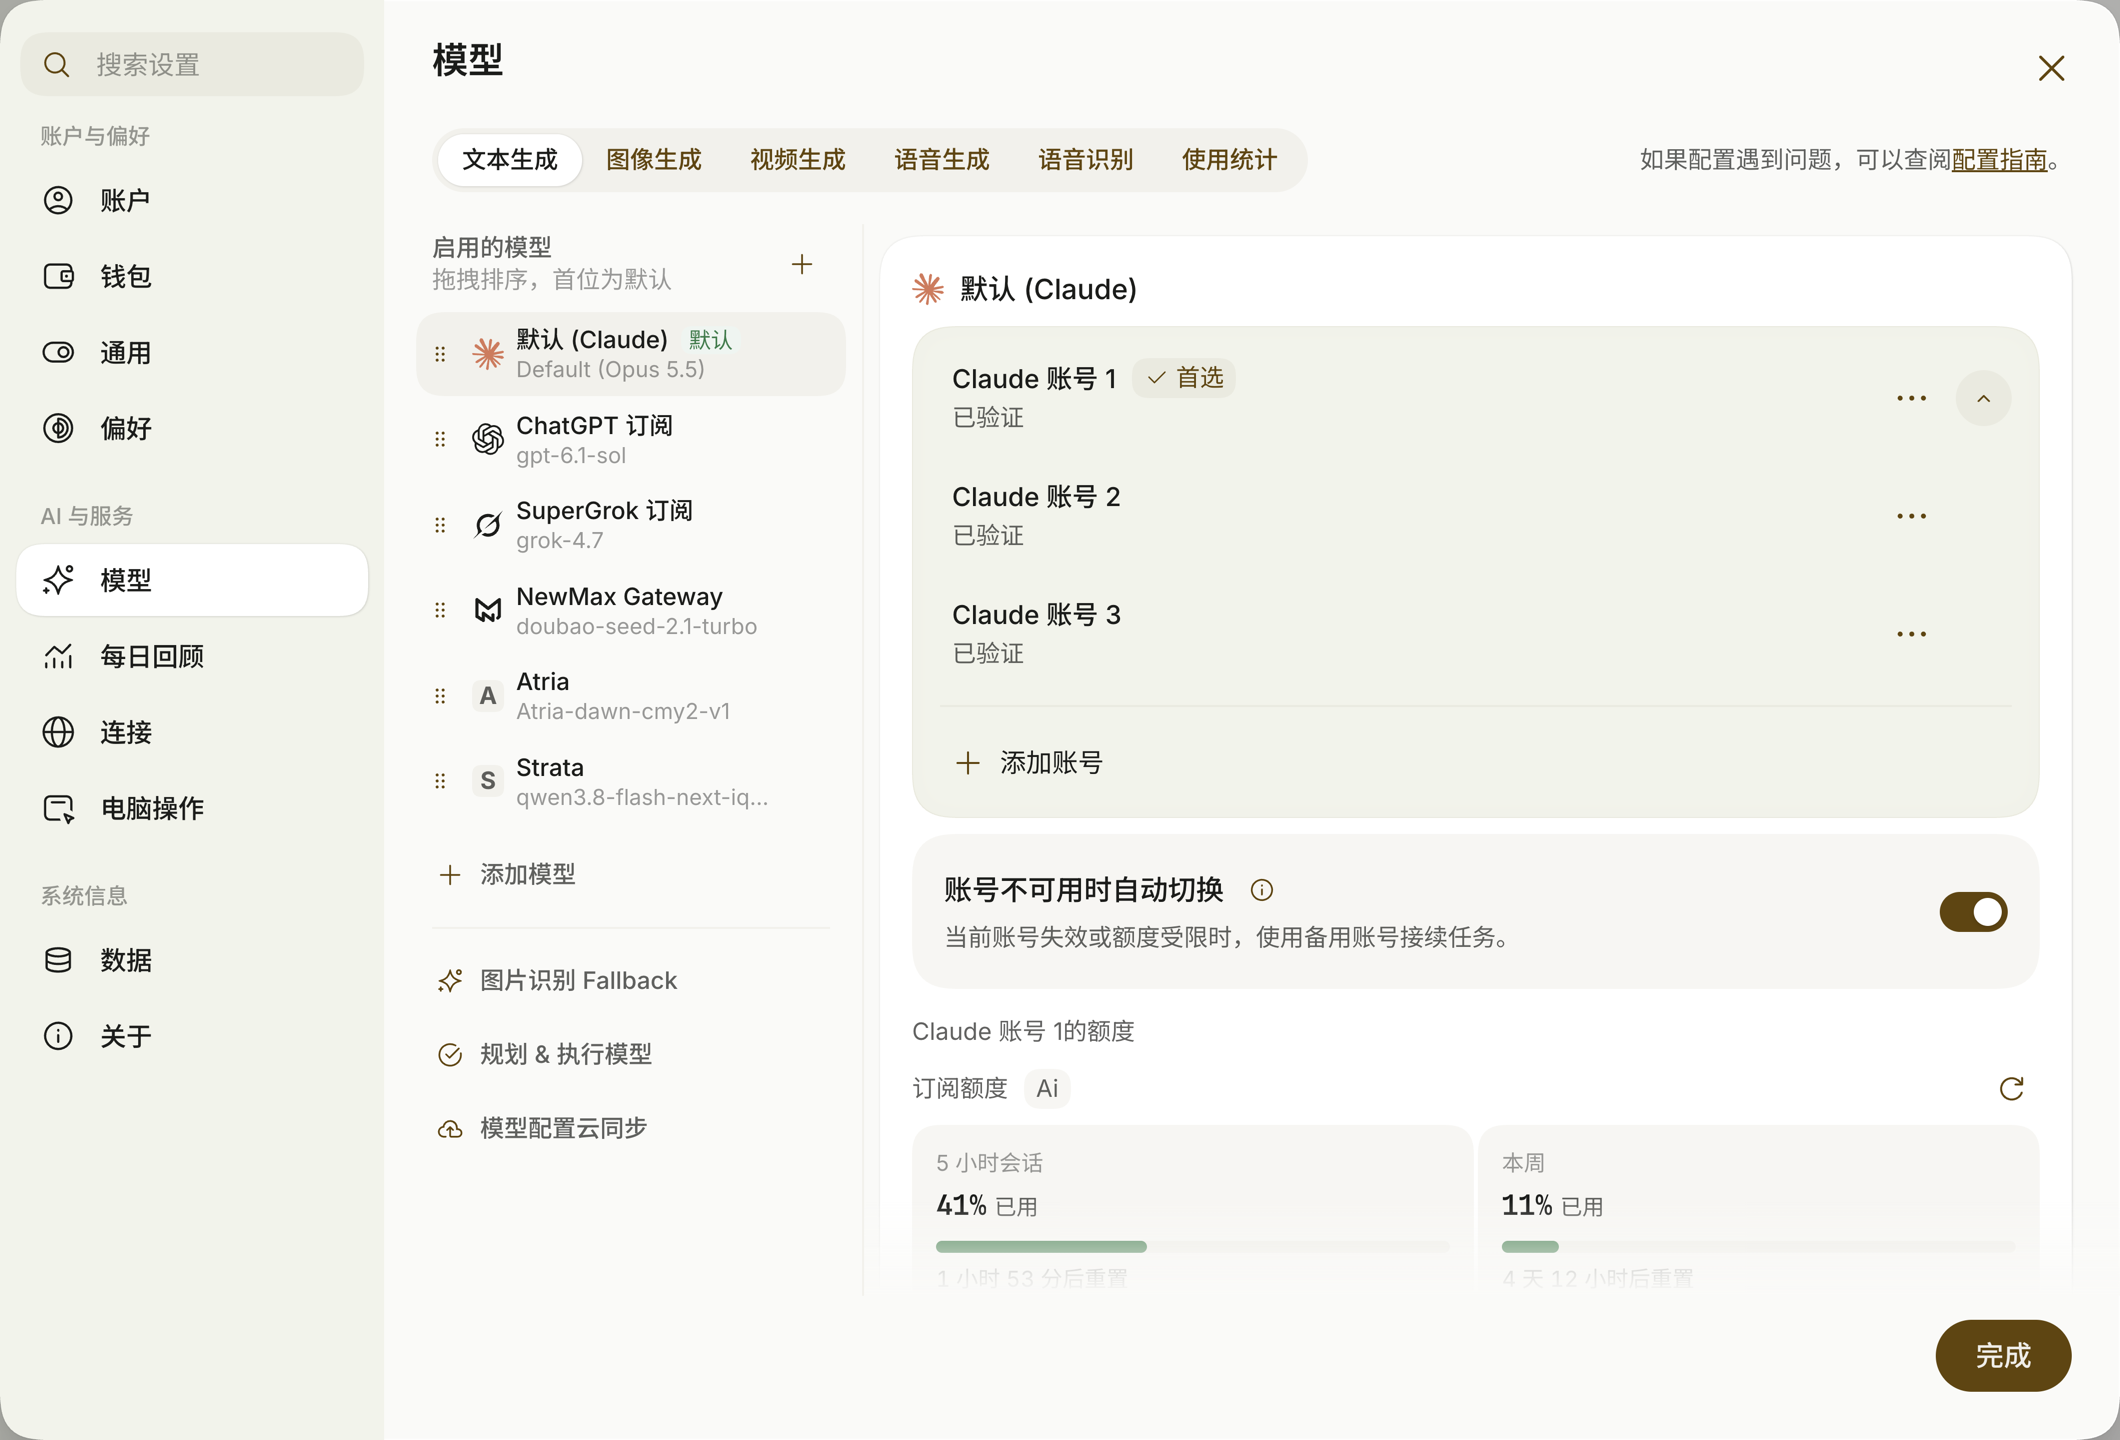
Task: Click the NewMax Gateway logo icon
Action: tap(487, 610)
